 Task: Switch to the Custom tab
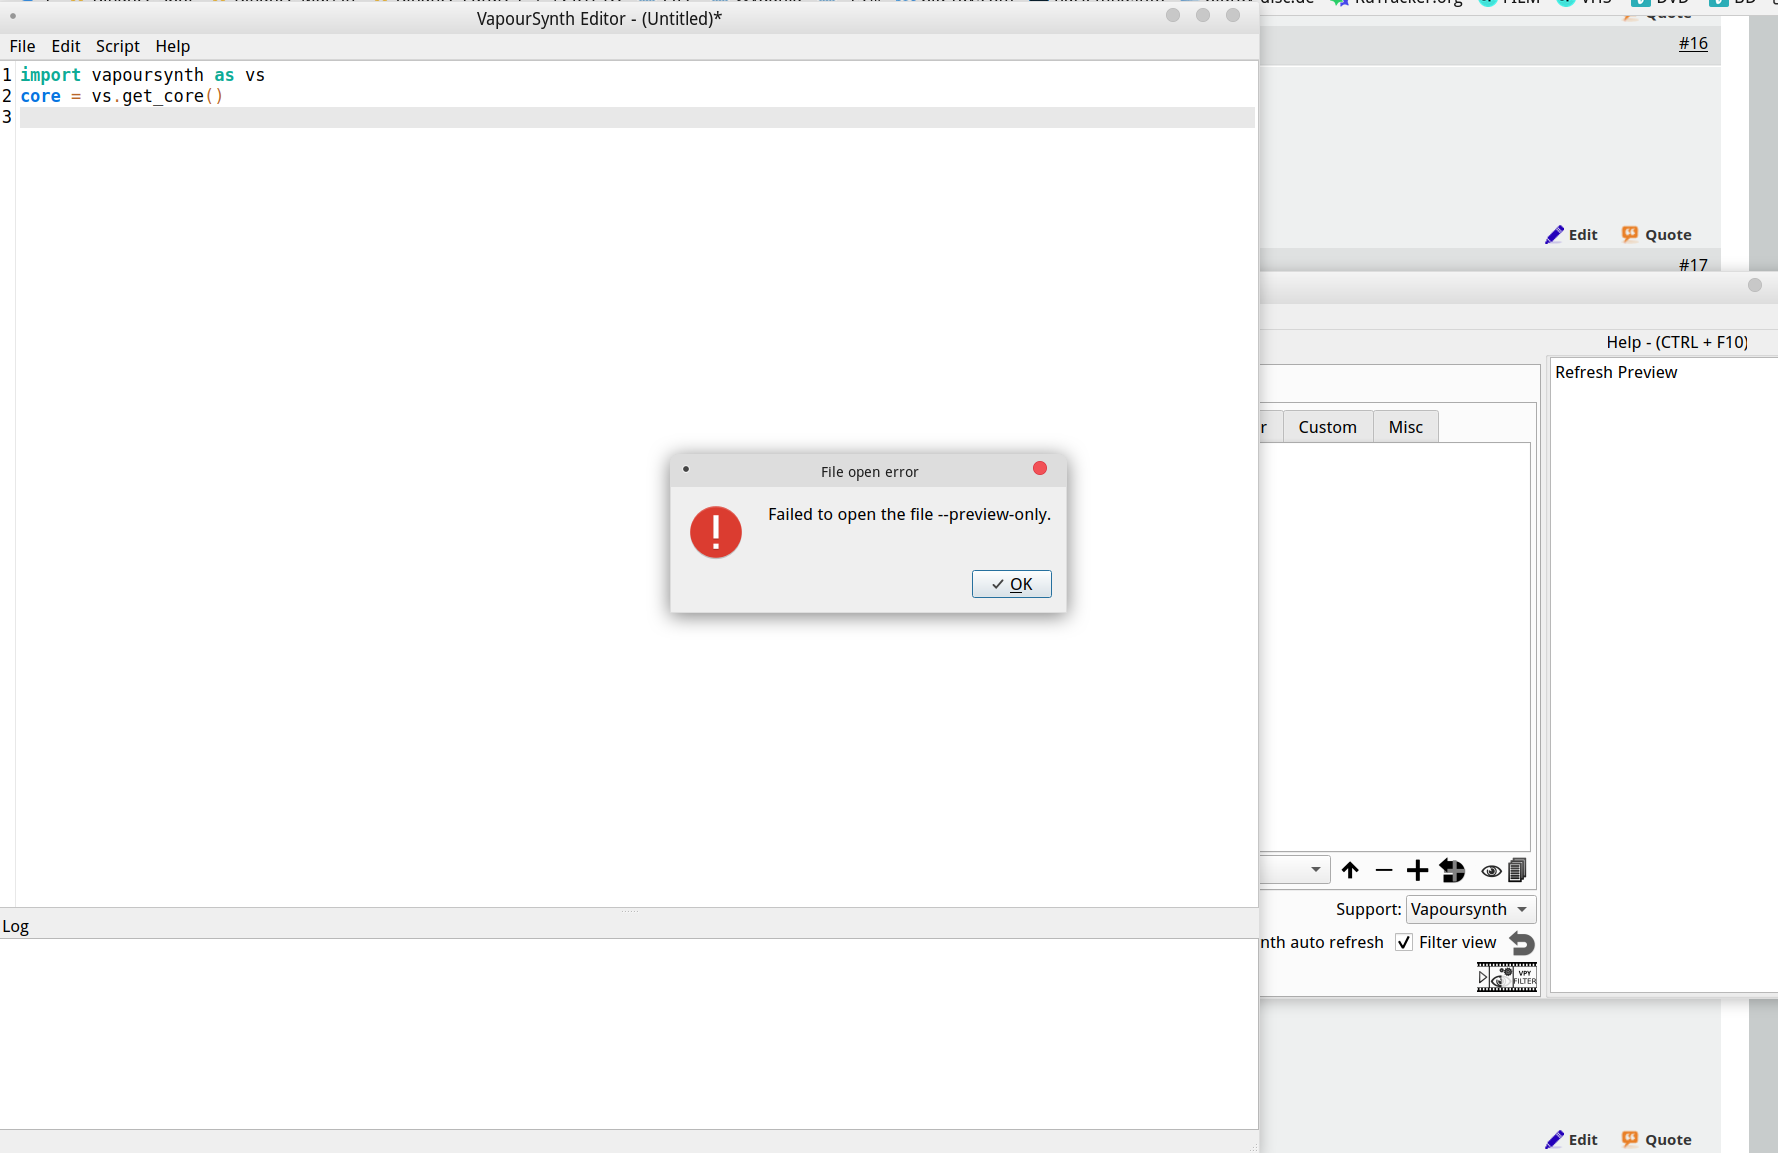[x=1327, y=427]
